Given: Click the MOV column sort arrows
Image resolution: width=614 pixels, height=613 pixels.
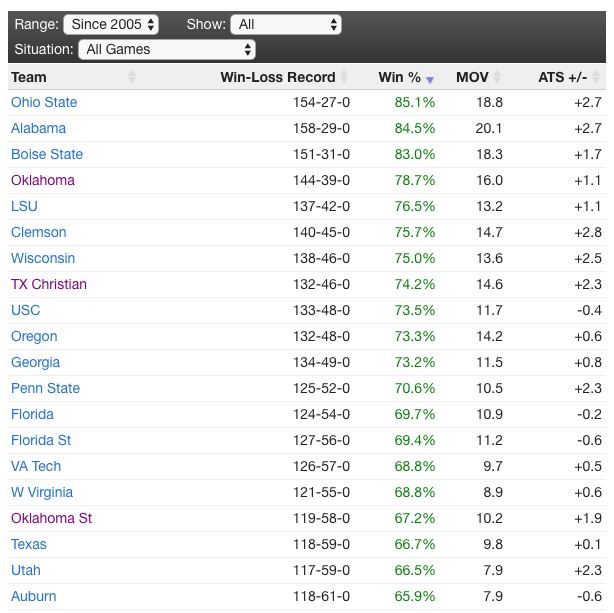Looking at the screenshot, I should (498, 77).
